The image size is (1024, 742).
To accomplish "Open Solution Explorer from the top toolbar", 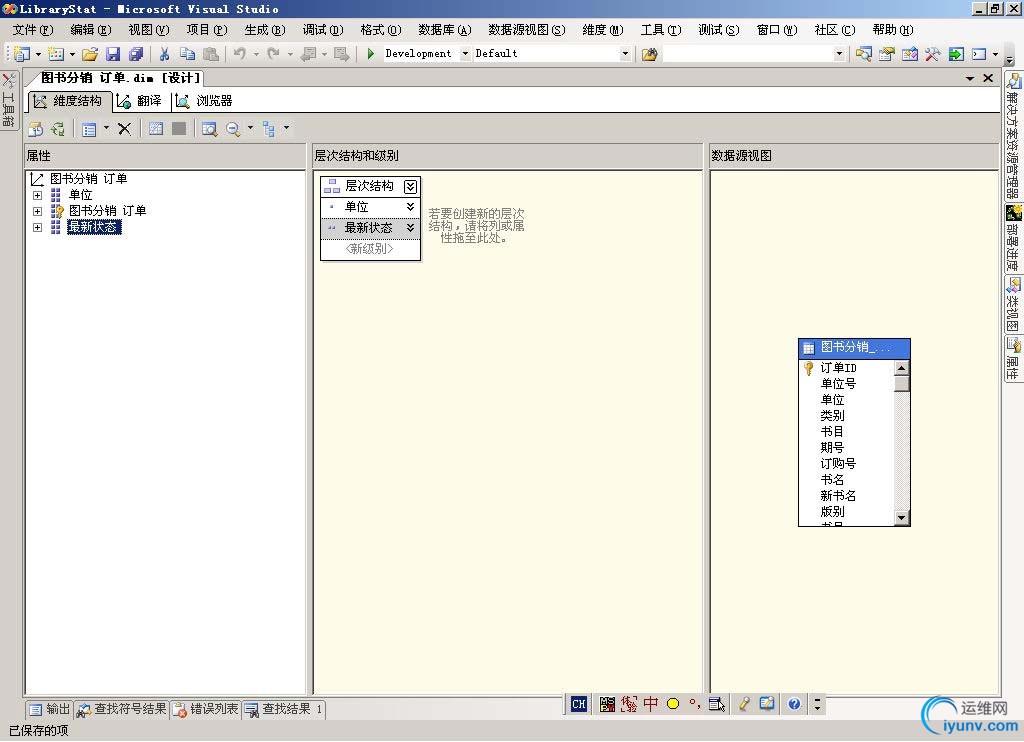I will (x=864, y=54).
